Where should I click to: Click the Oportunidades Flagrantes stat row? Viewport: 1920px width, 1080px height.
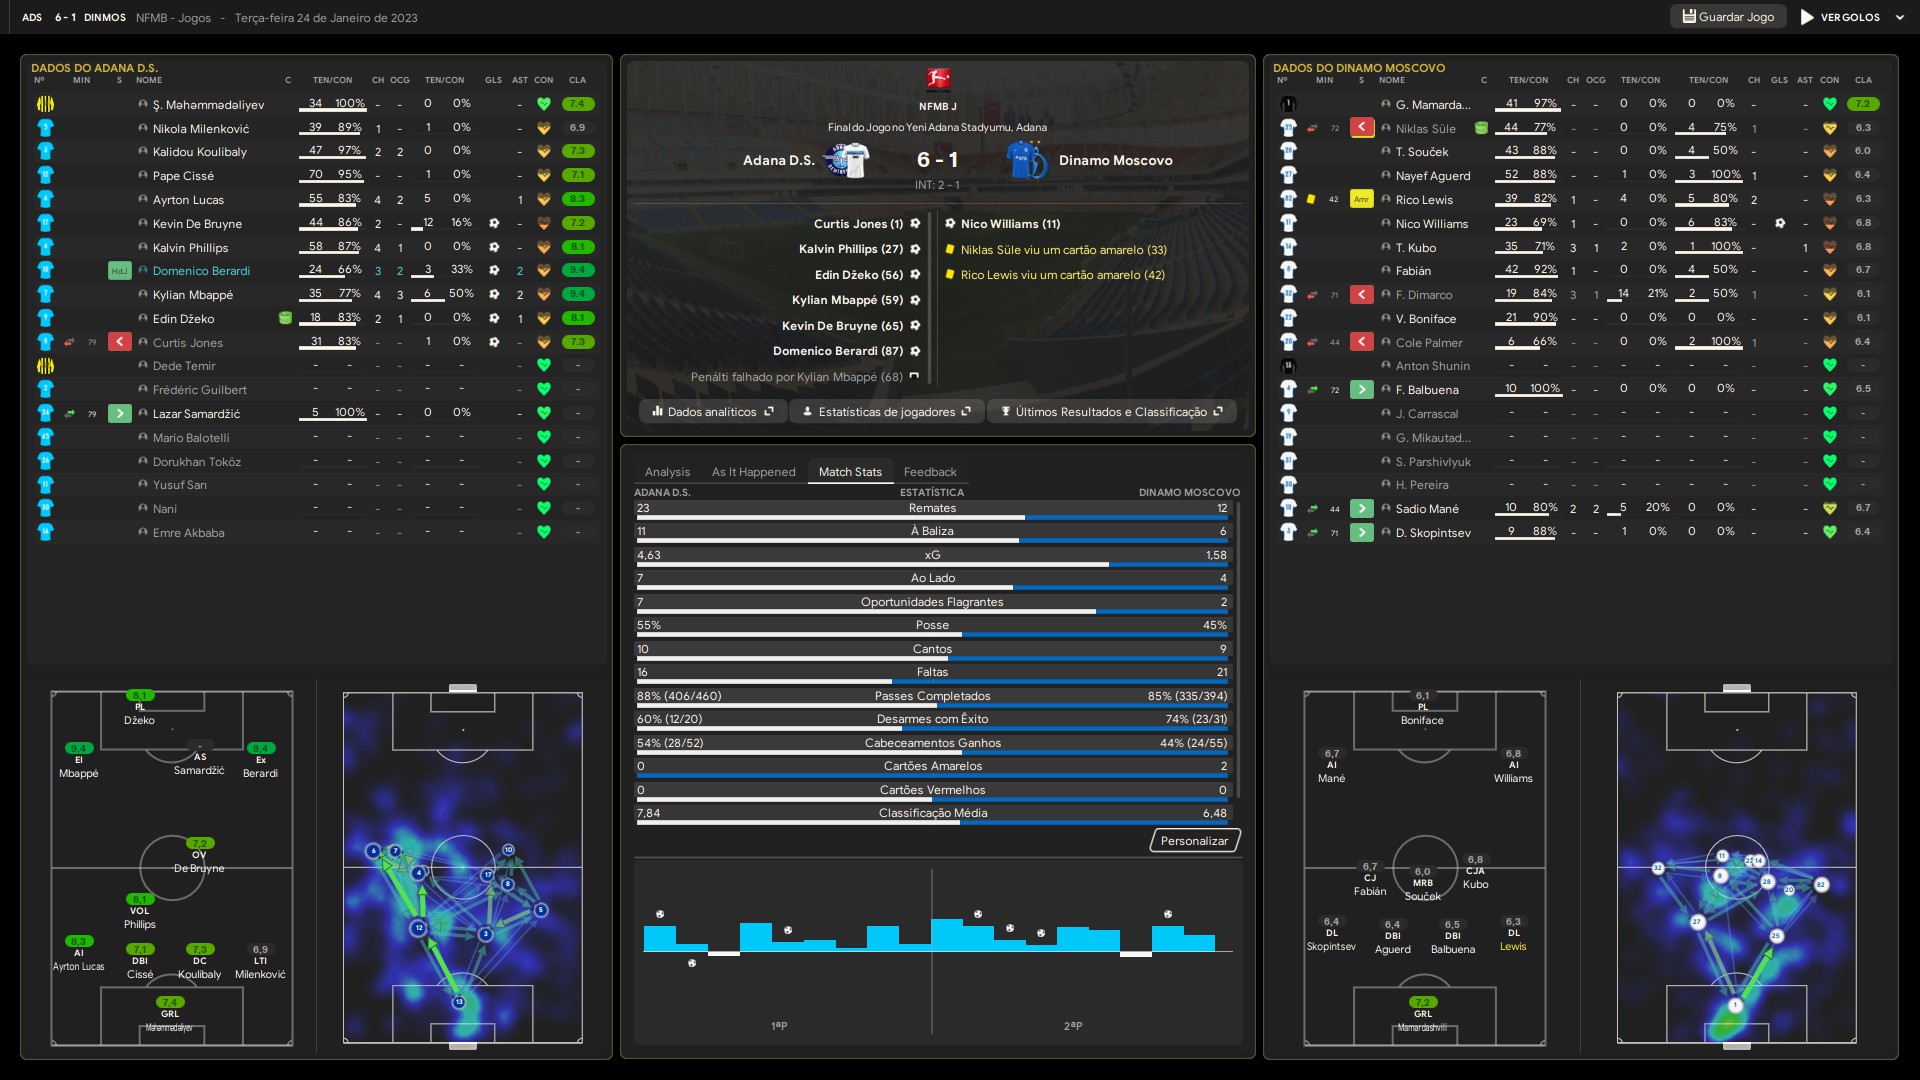(x=932, y=603)
